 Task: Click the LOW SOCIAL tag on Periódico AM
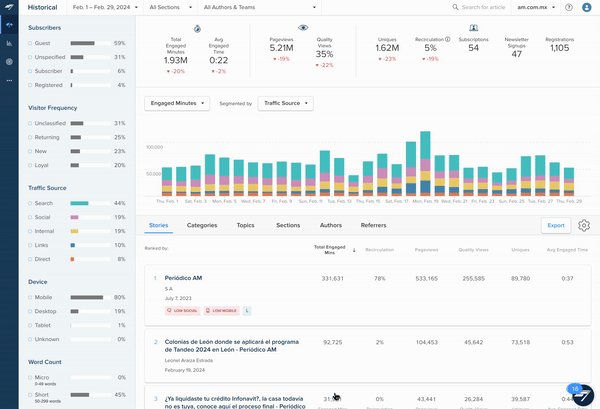183,311
